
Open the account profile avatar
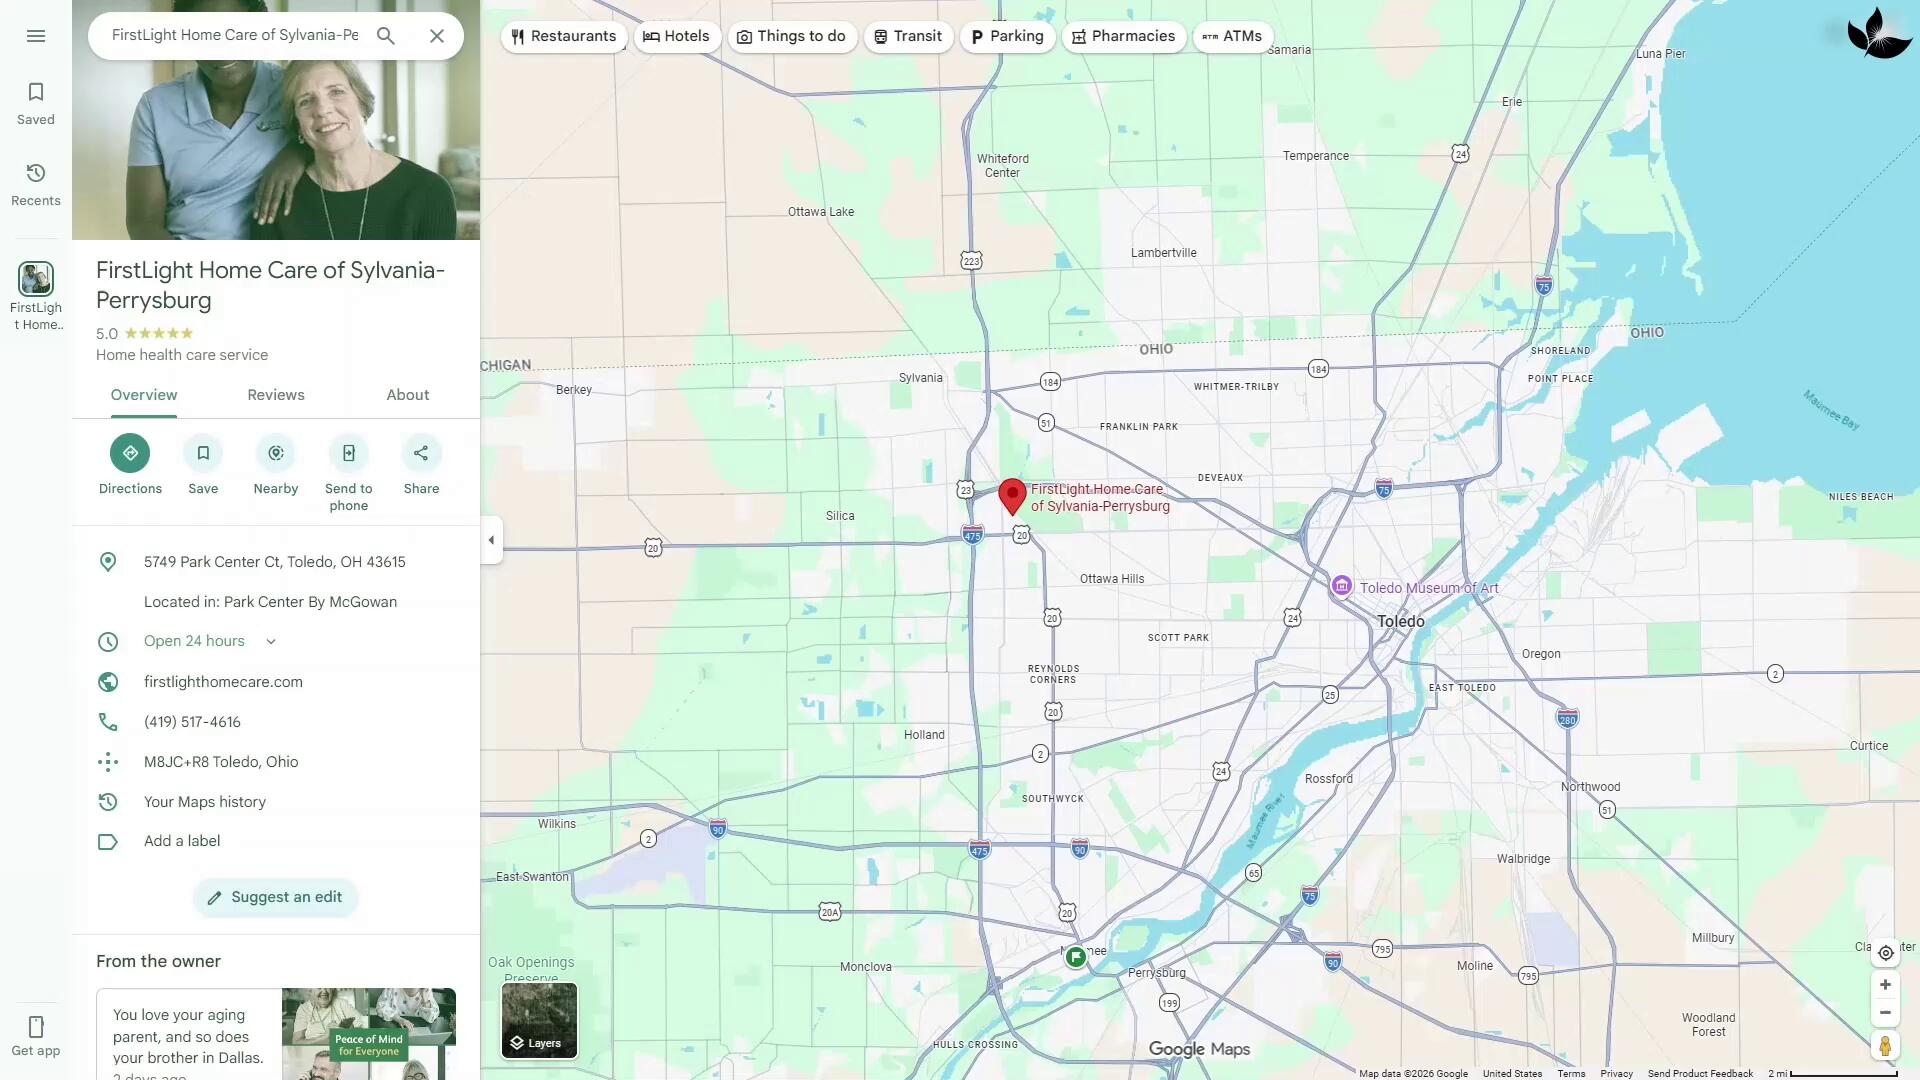(1880, 34)
